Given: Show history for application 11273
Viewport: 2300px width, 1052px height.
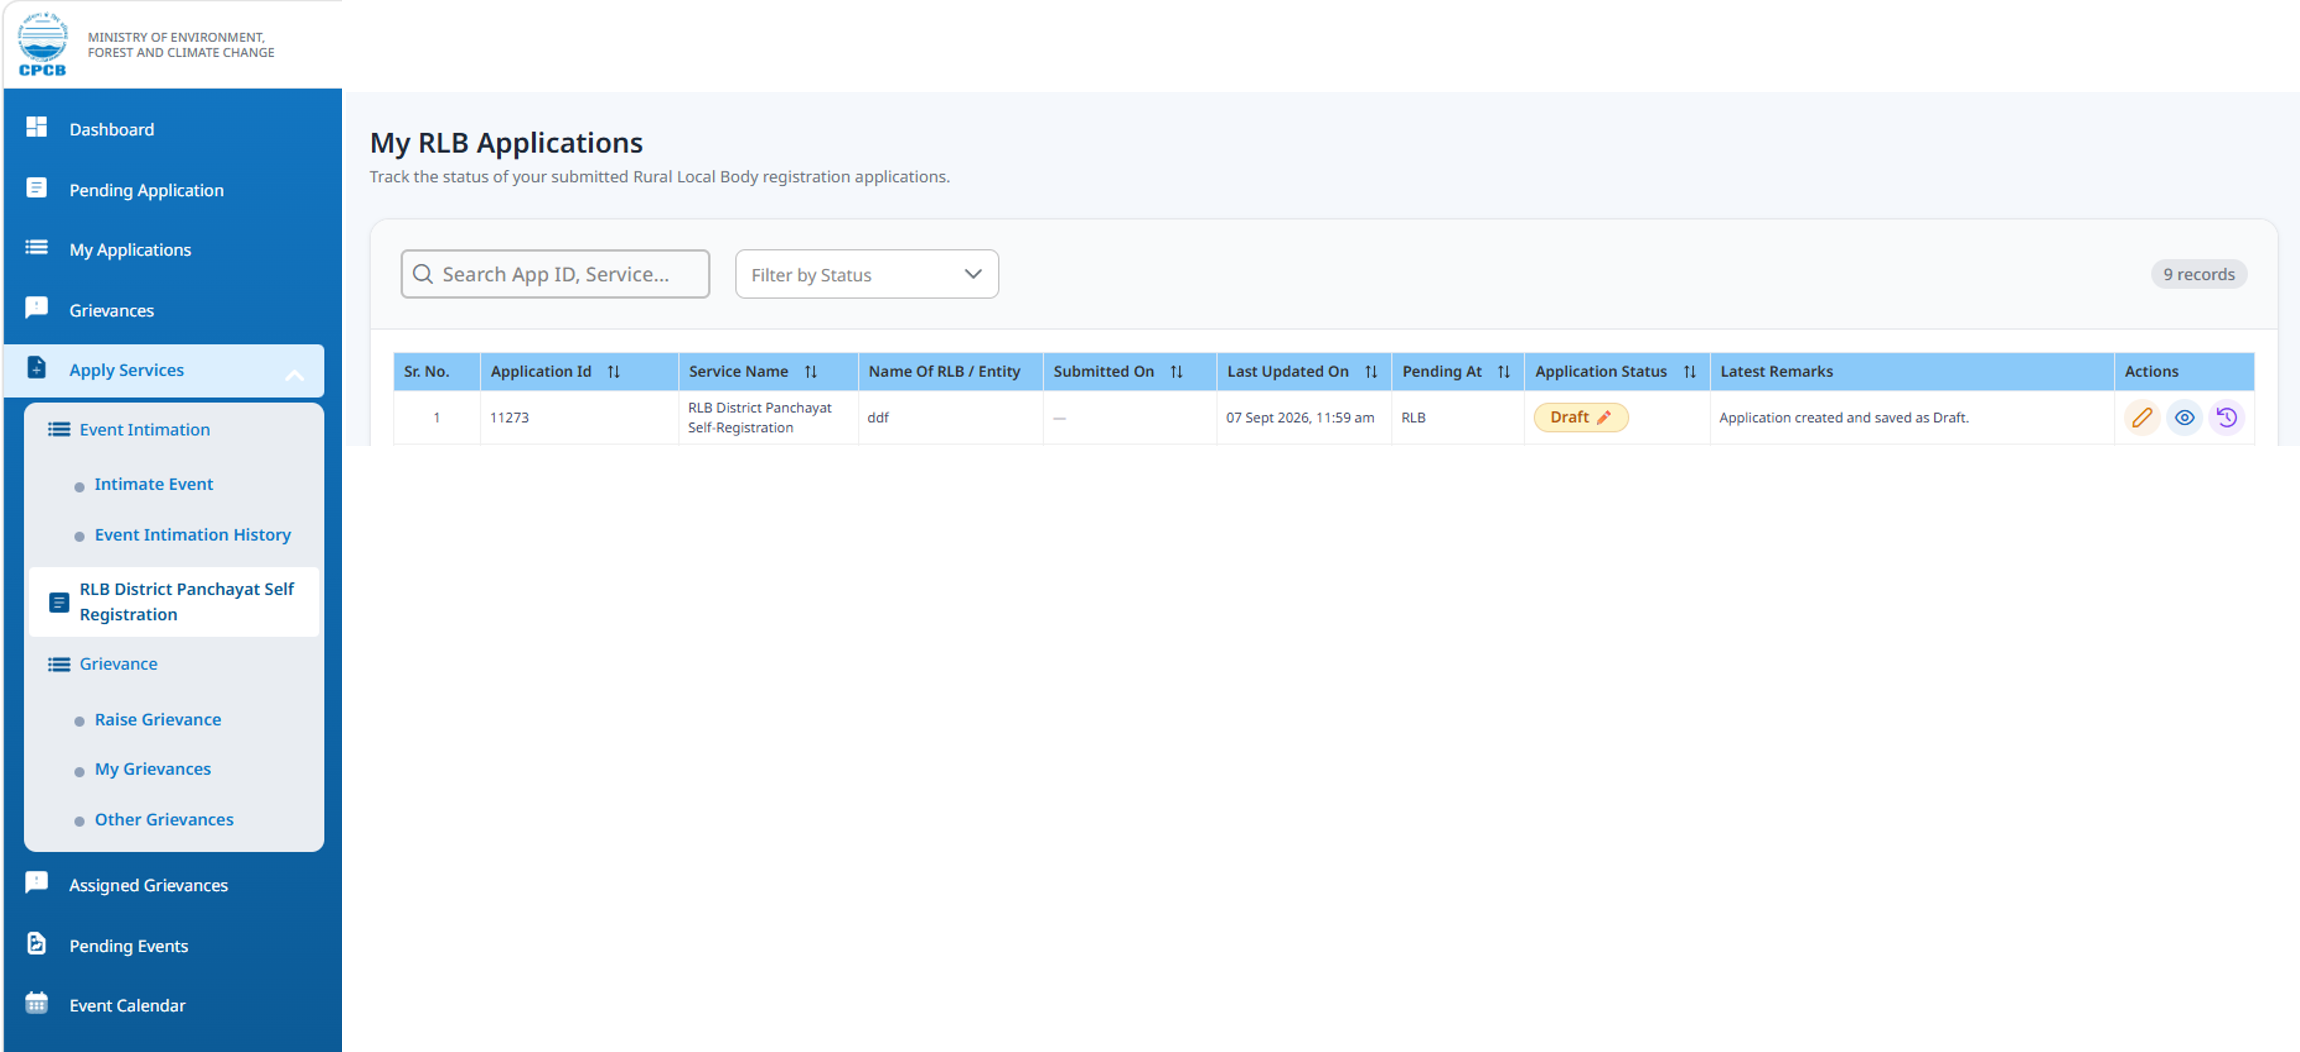Looking at the screenshot, I should 2227,418.
